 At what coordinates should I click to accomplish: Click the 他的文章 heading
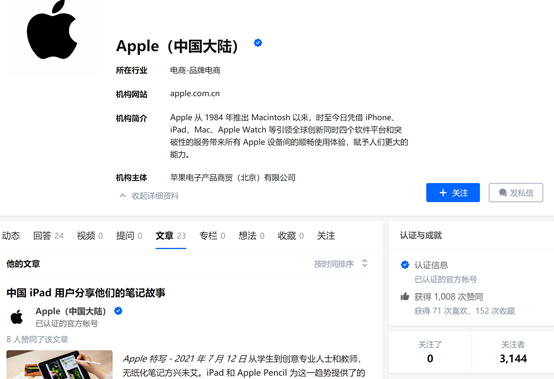23,264
